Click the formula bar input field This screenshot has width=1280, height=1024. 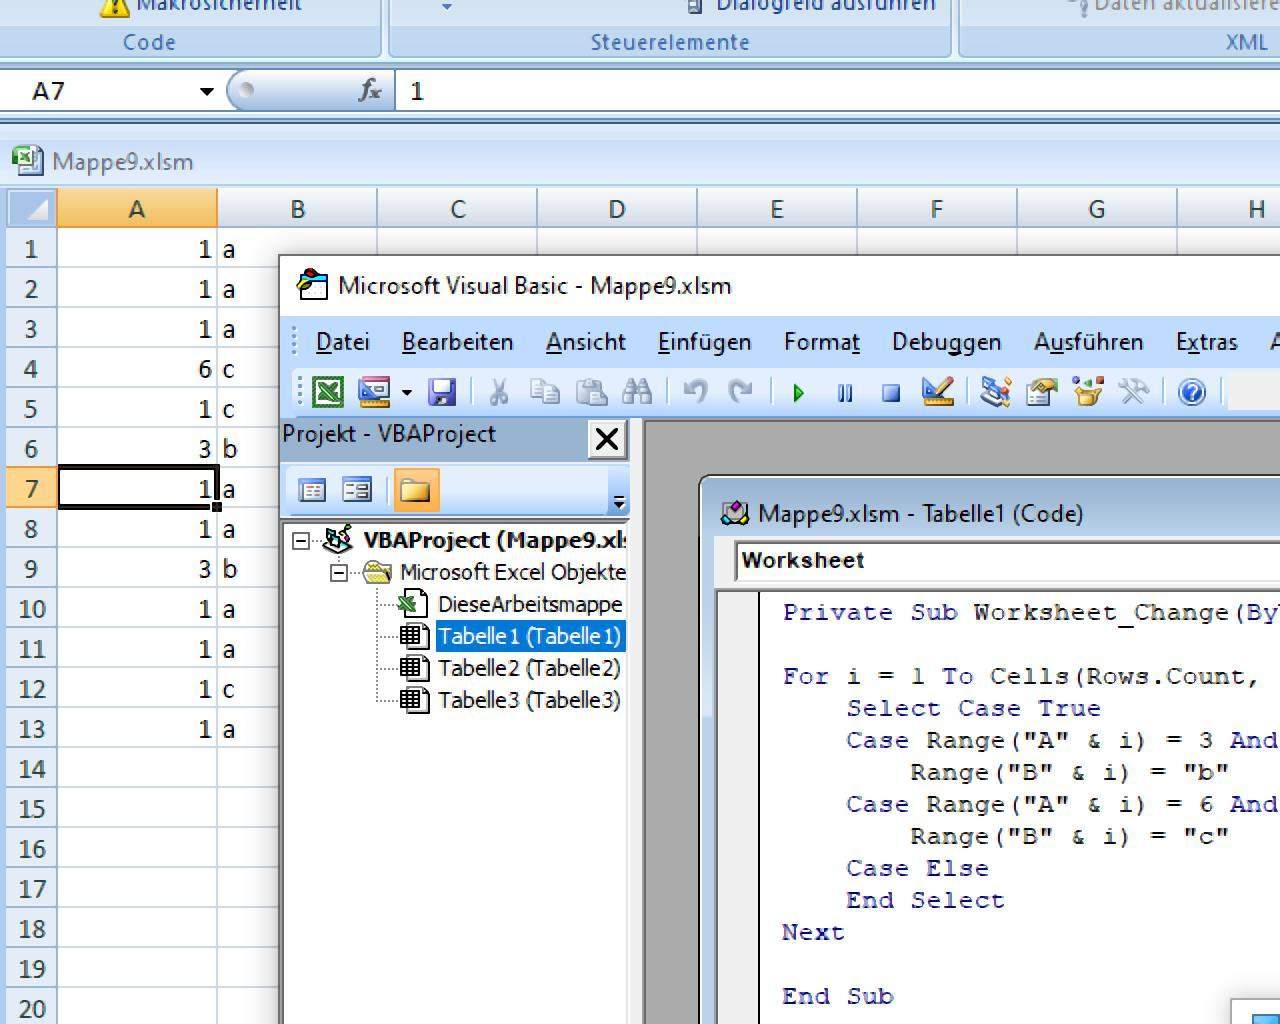point(800,91)
